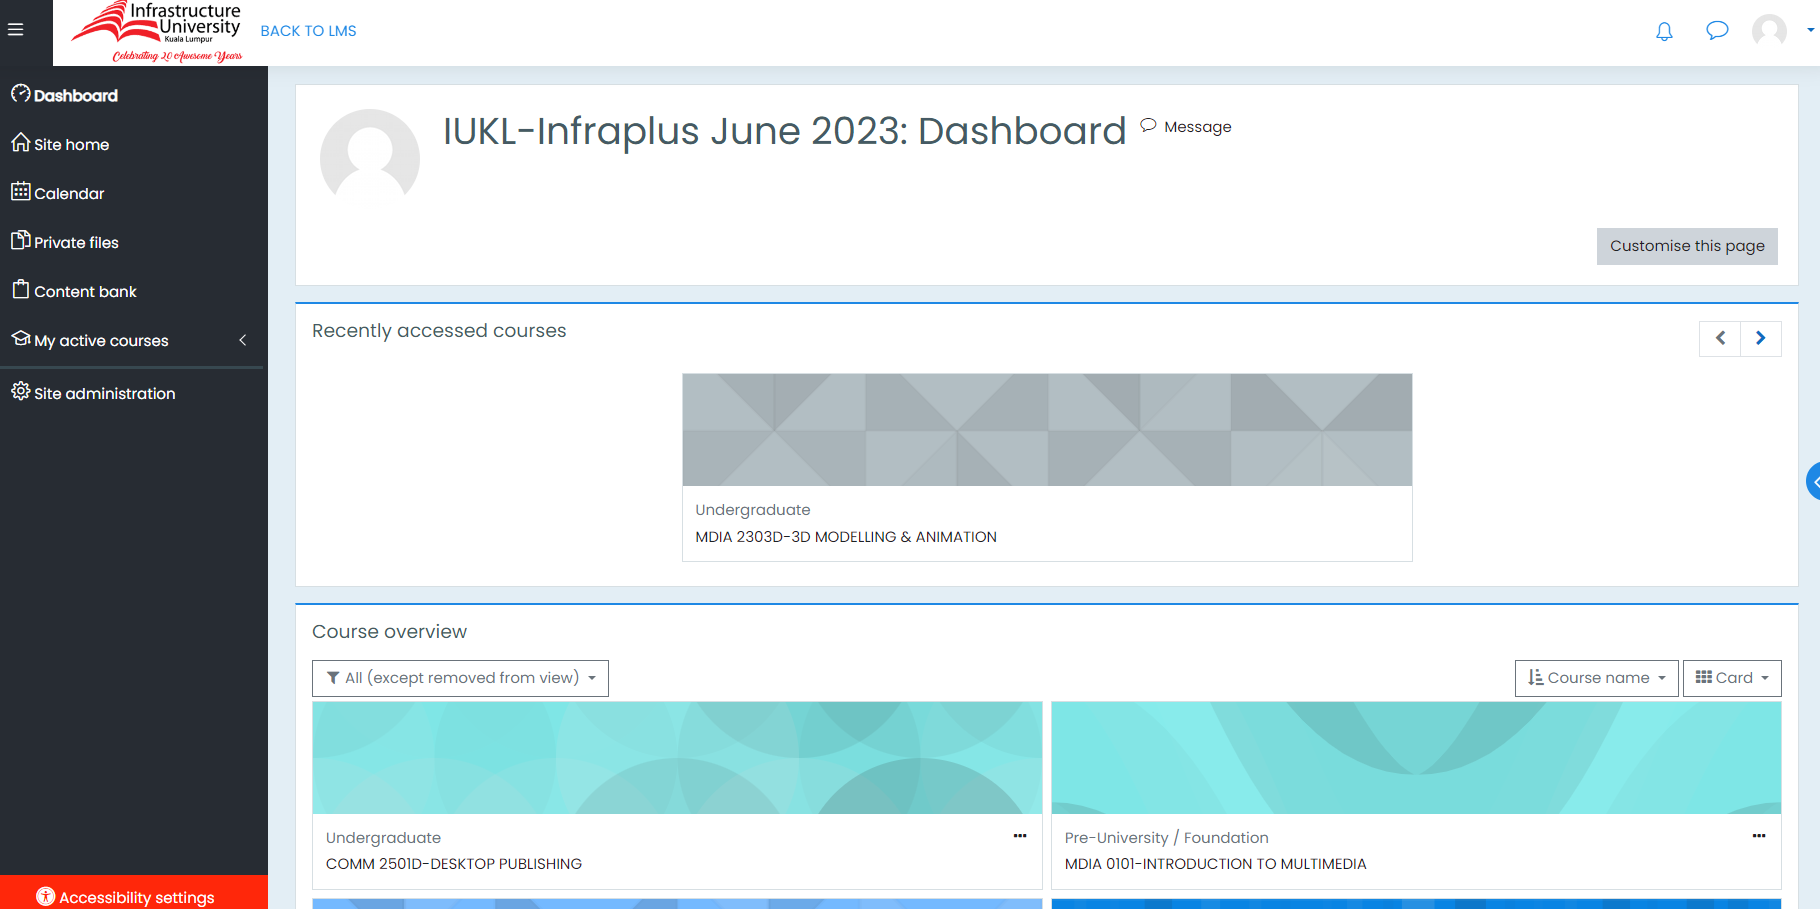Click the Private files document icon
Screen dimensions: 1820x909
point(20,240)
